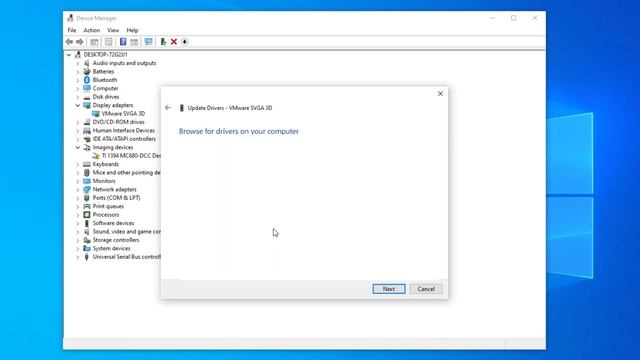Click the Monitors category icon
The height and width of the screenshot is (360, 640).
(87, 181)
